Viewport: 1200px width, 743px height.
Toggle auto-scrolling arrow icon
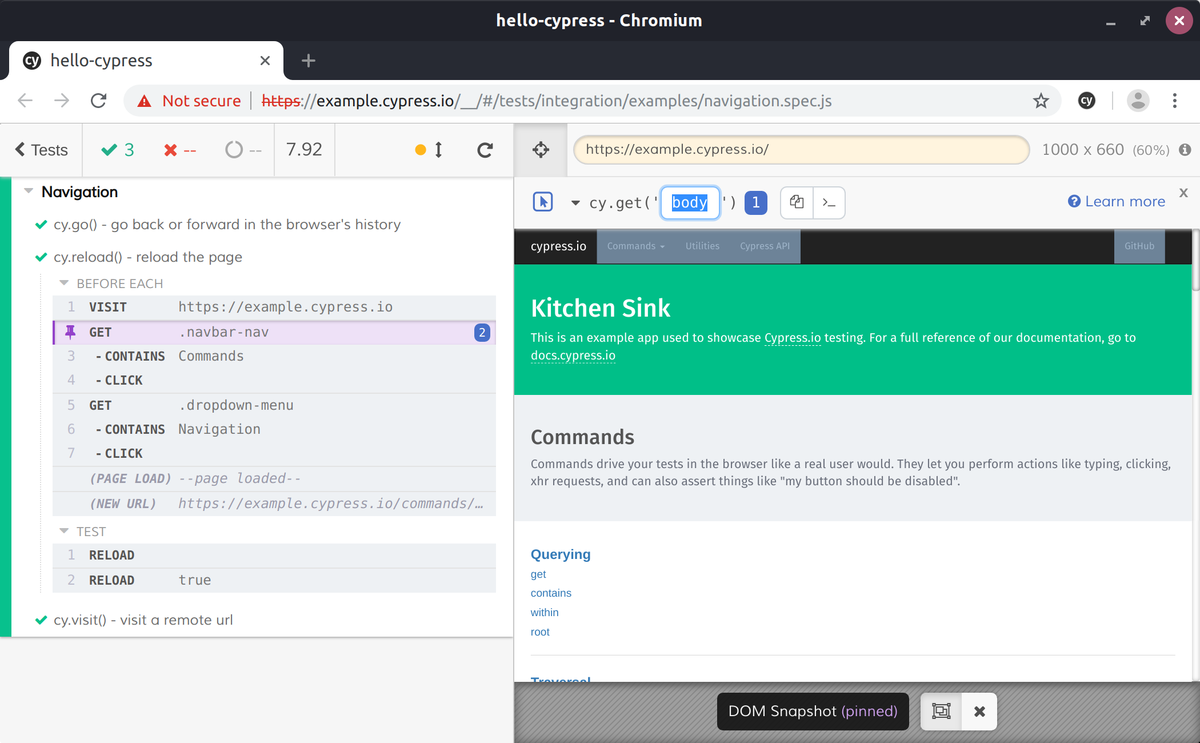click(x=438, y=150)
